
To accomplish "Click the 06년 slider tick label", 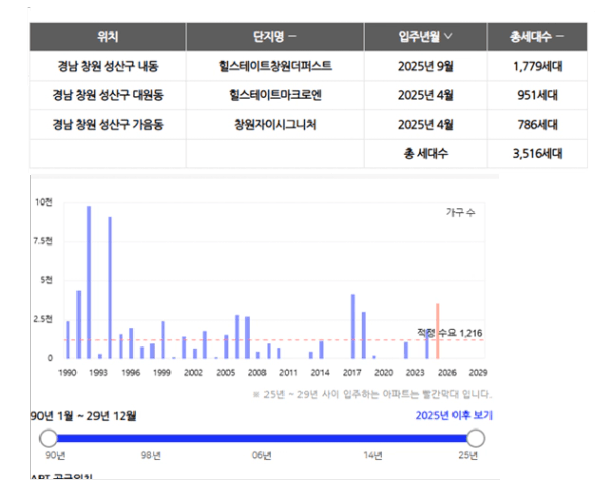I will pos(261,455).
